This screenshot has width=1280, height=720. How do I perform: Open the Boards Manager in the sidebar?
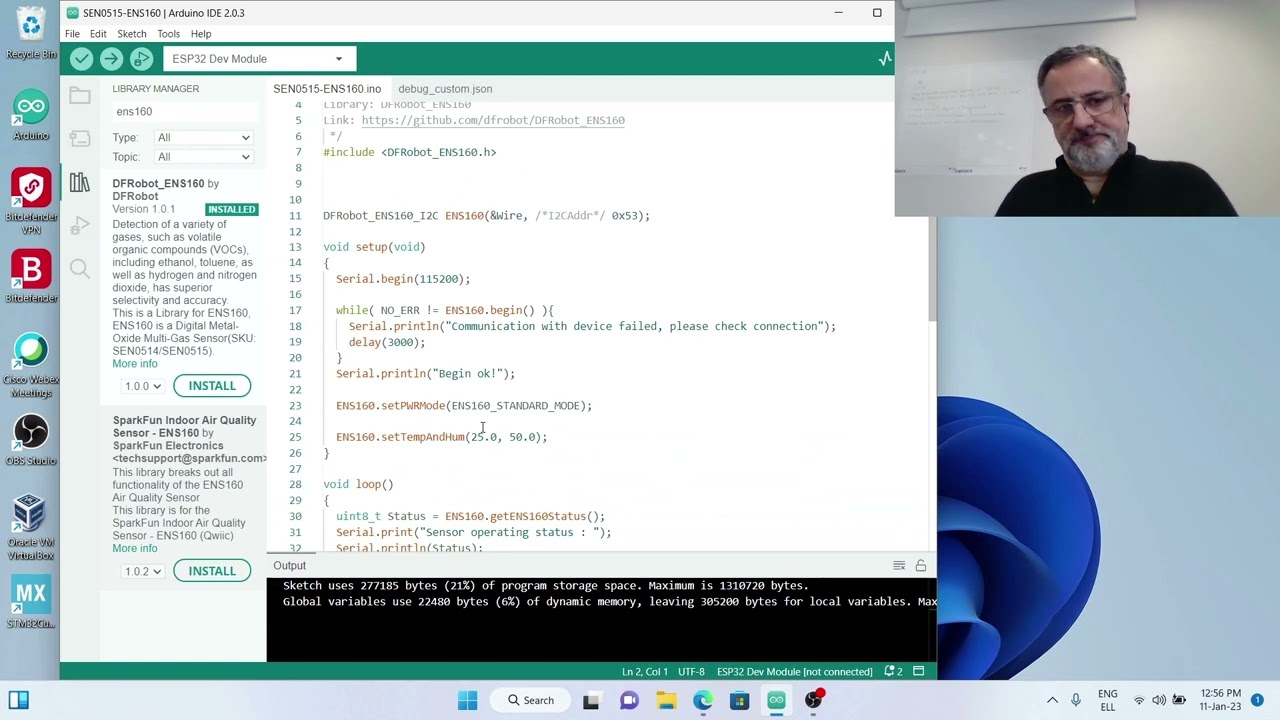80,140
